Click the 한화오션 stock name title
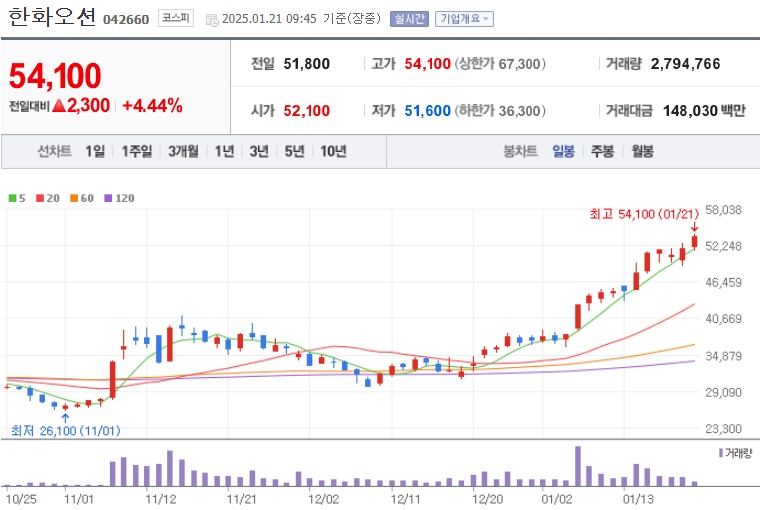 (52, 17)
